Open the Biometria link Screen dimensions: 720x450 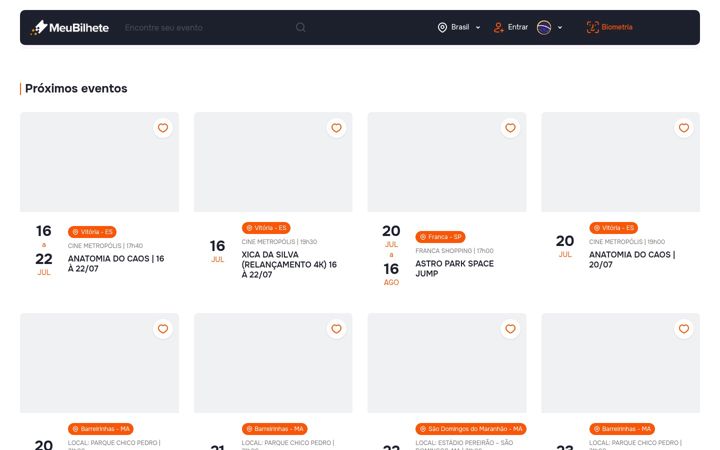[x=610, y=28]
